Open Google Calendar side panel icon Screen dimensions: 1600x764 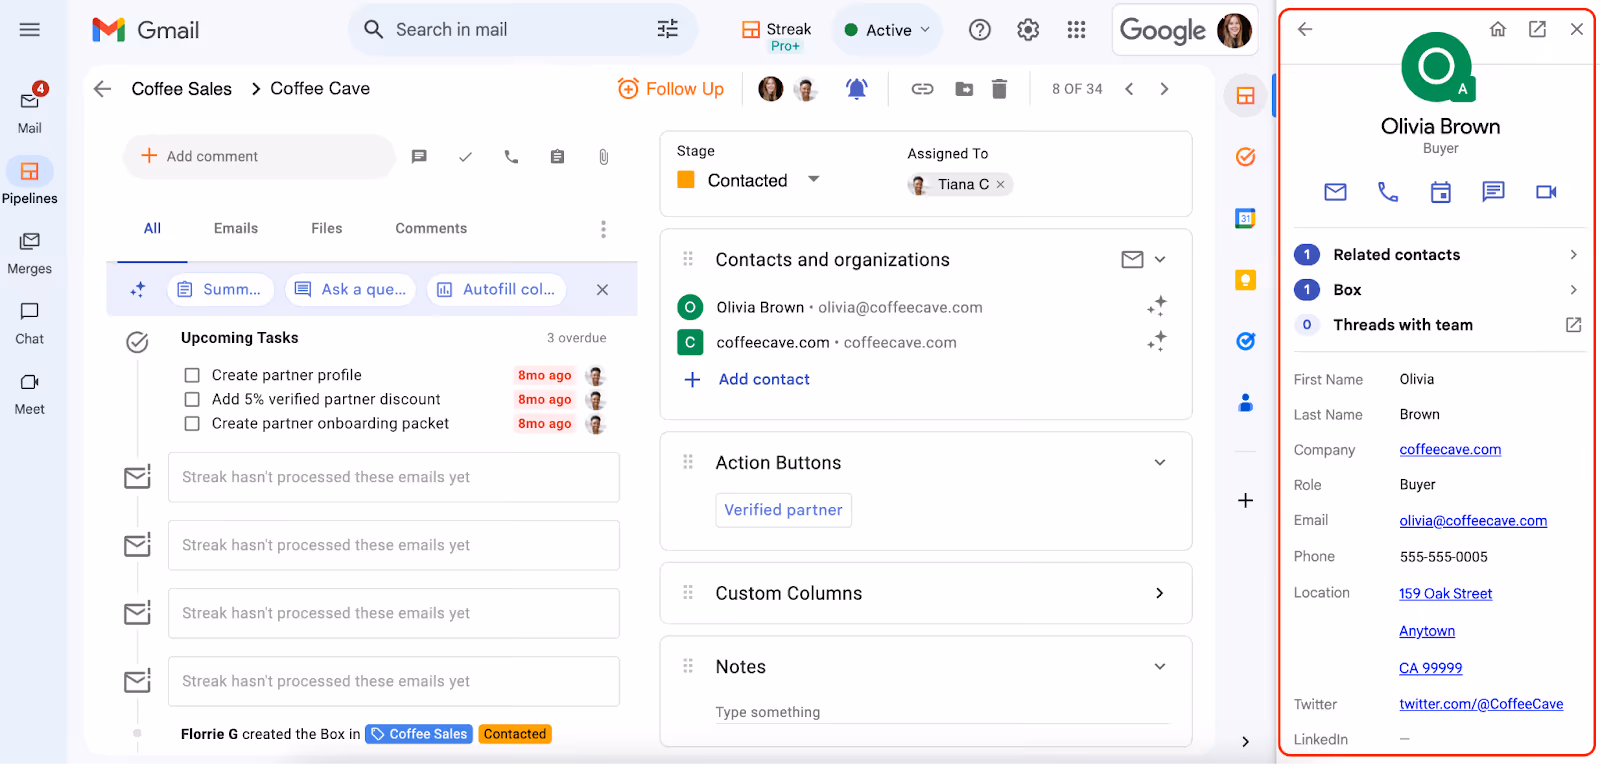pyautogui.click(x=1245, y=218)
